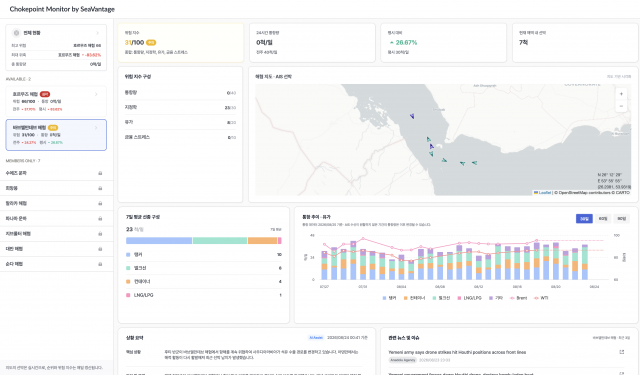This screenshot has width=640, height=375.
Task: Click the purple vessel marker inside the strait cluster
Action: pos(431,146)
